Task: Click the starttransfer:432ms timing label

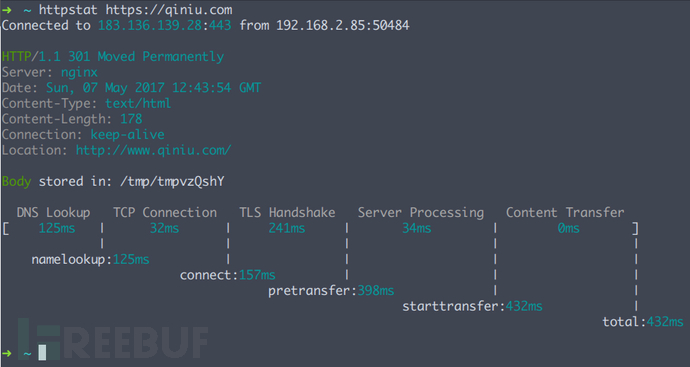Action: [472, 307]
